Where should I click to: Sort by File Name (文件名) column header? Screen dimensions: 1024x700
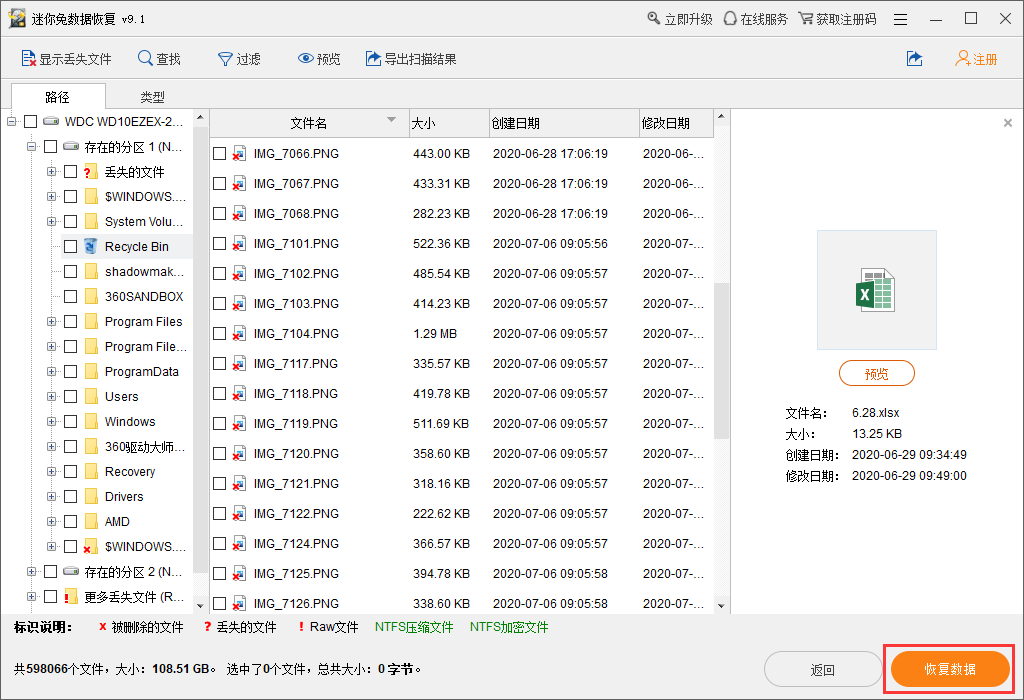click(309, 123)
